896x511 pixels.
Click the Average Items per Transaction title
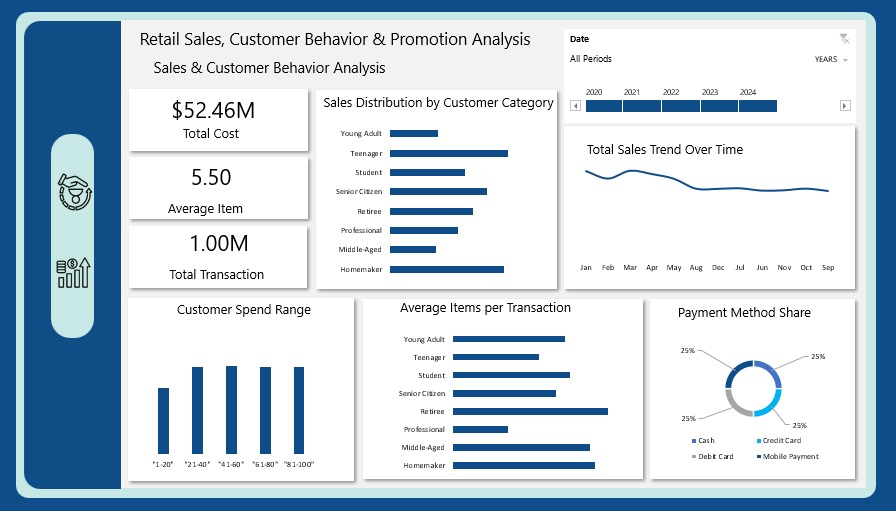485,308
